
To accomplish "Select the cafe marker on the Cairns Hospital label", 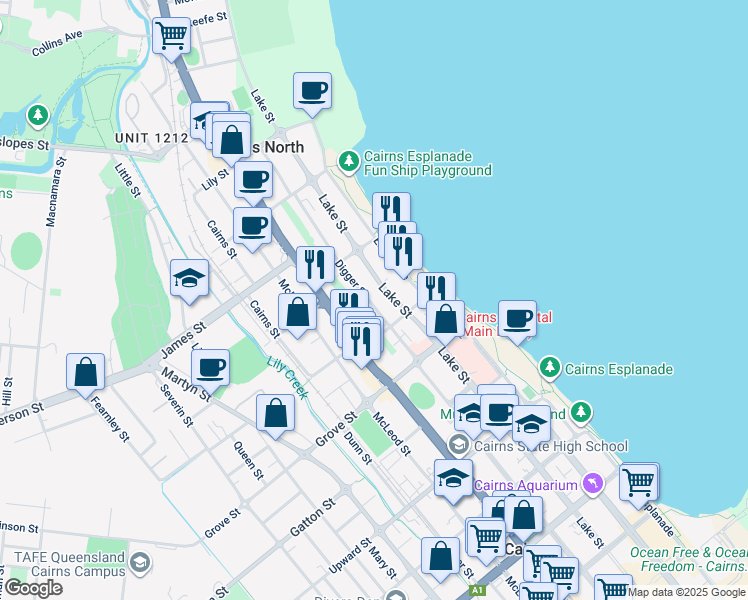I will [x=517, y=320].
